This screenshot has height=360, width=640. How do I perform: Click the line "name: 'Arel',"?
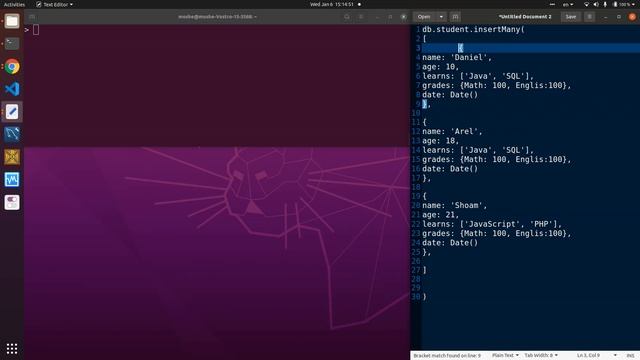point(452,131)
